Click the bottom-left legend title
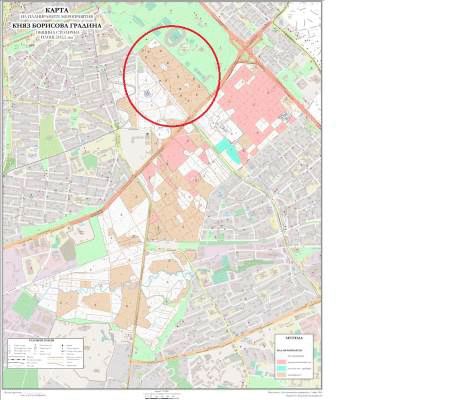 pos(41,340)
